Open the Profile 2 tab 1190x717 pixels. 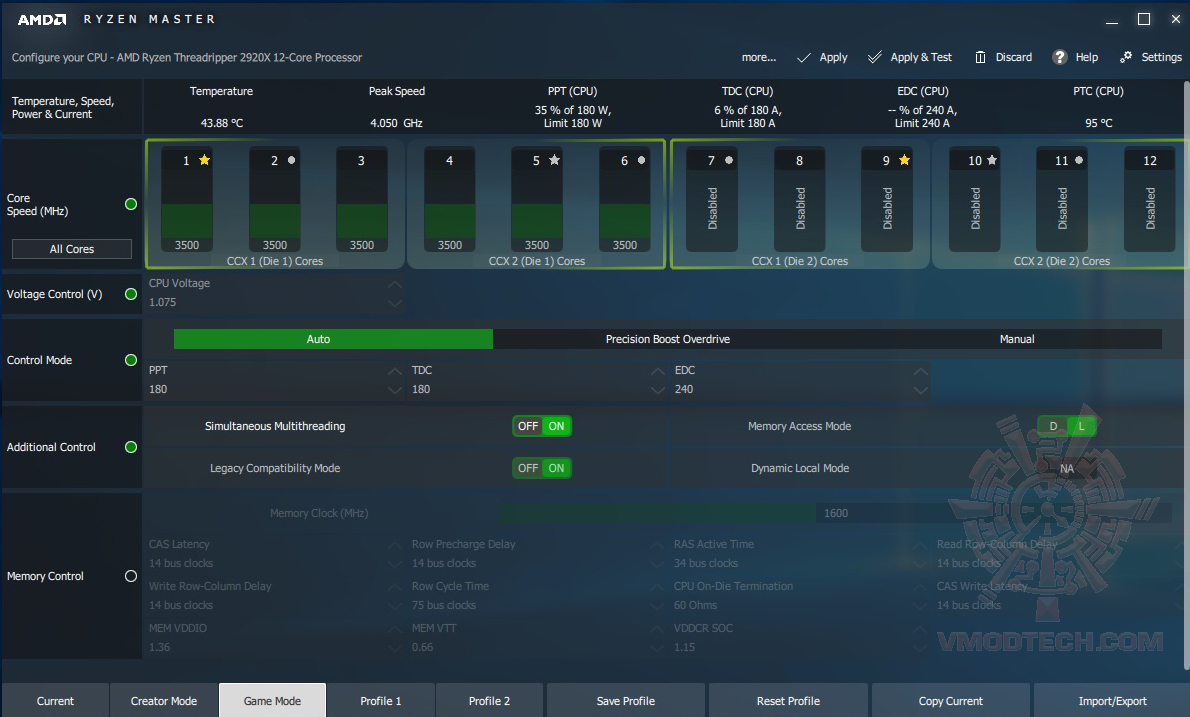(490, 700)
